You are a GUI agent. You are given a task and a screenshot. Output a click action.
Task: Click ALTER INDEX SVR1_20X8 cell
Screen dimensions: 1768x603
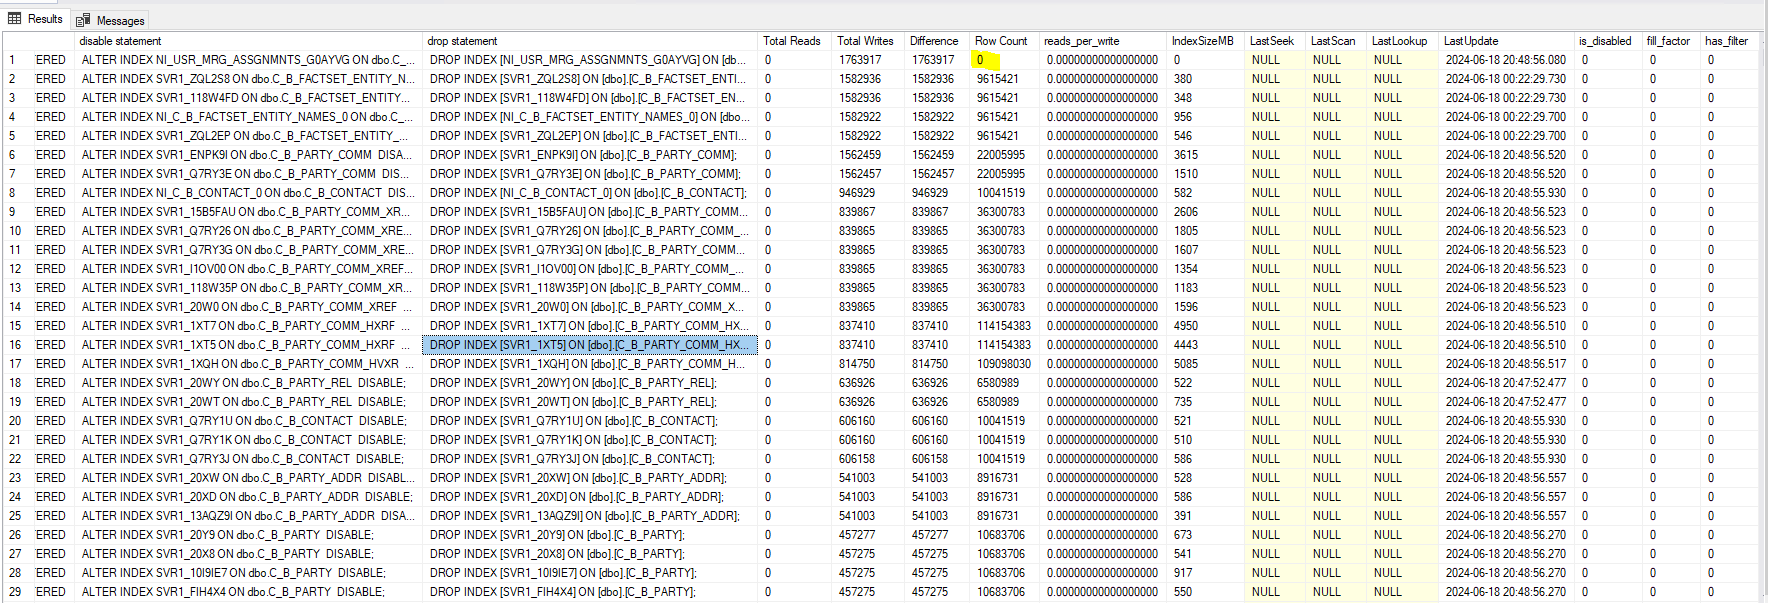coord(248,554)
